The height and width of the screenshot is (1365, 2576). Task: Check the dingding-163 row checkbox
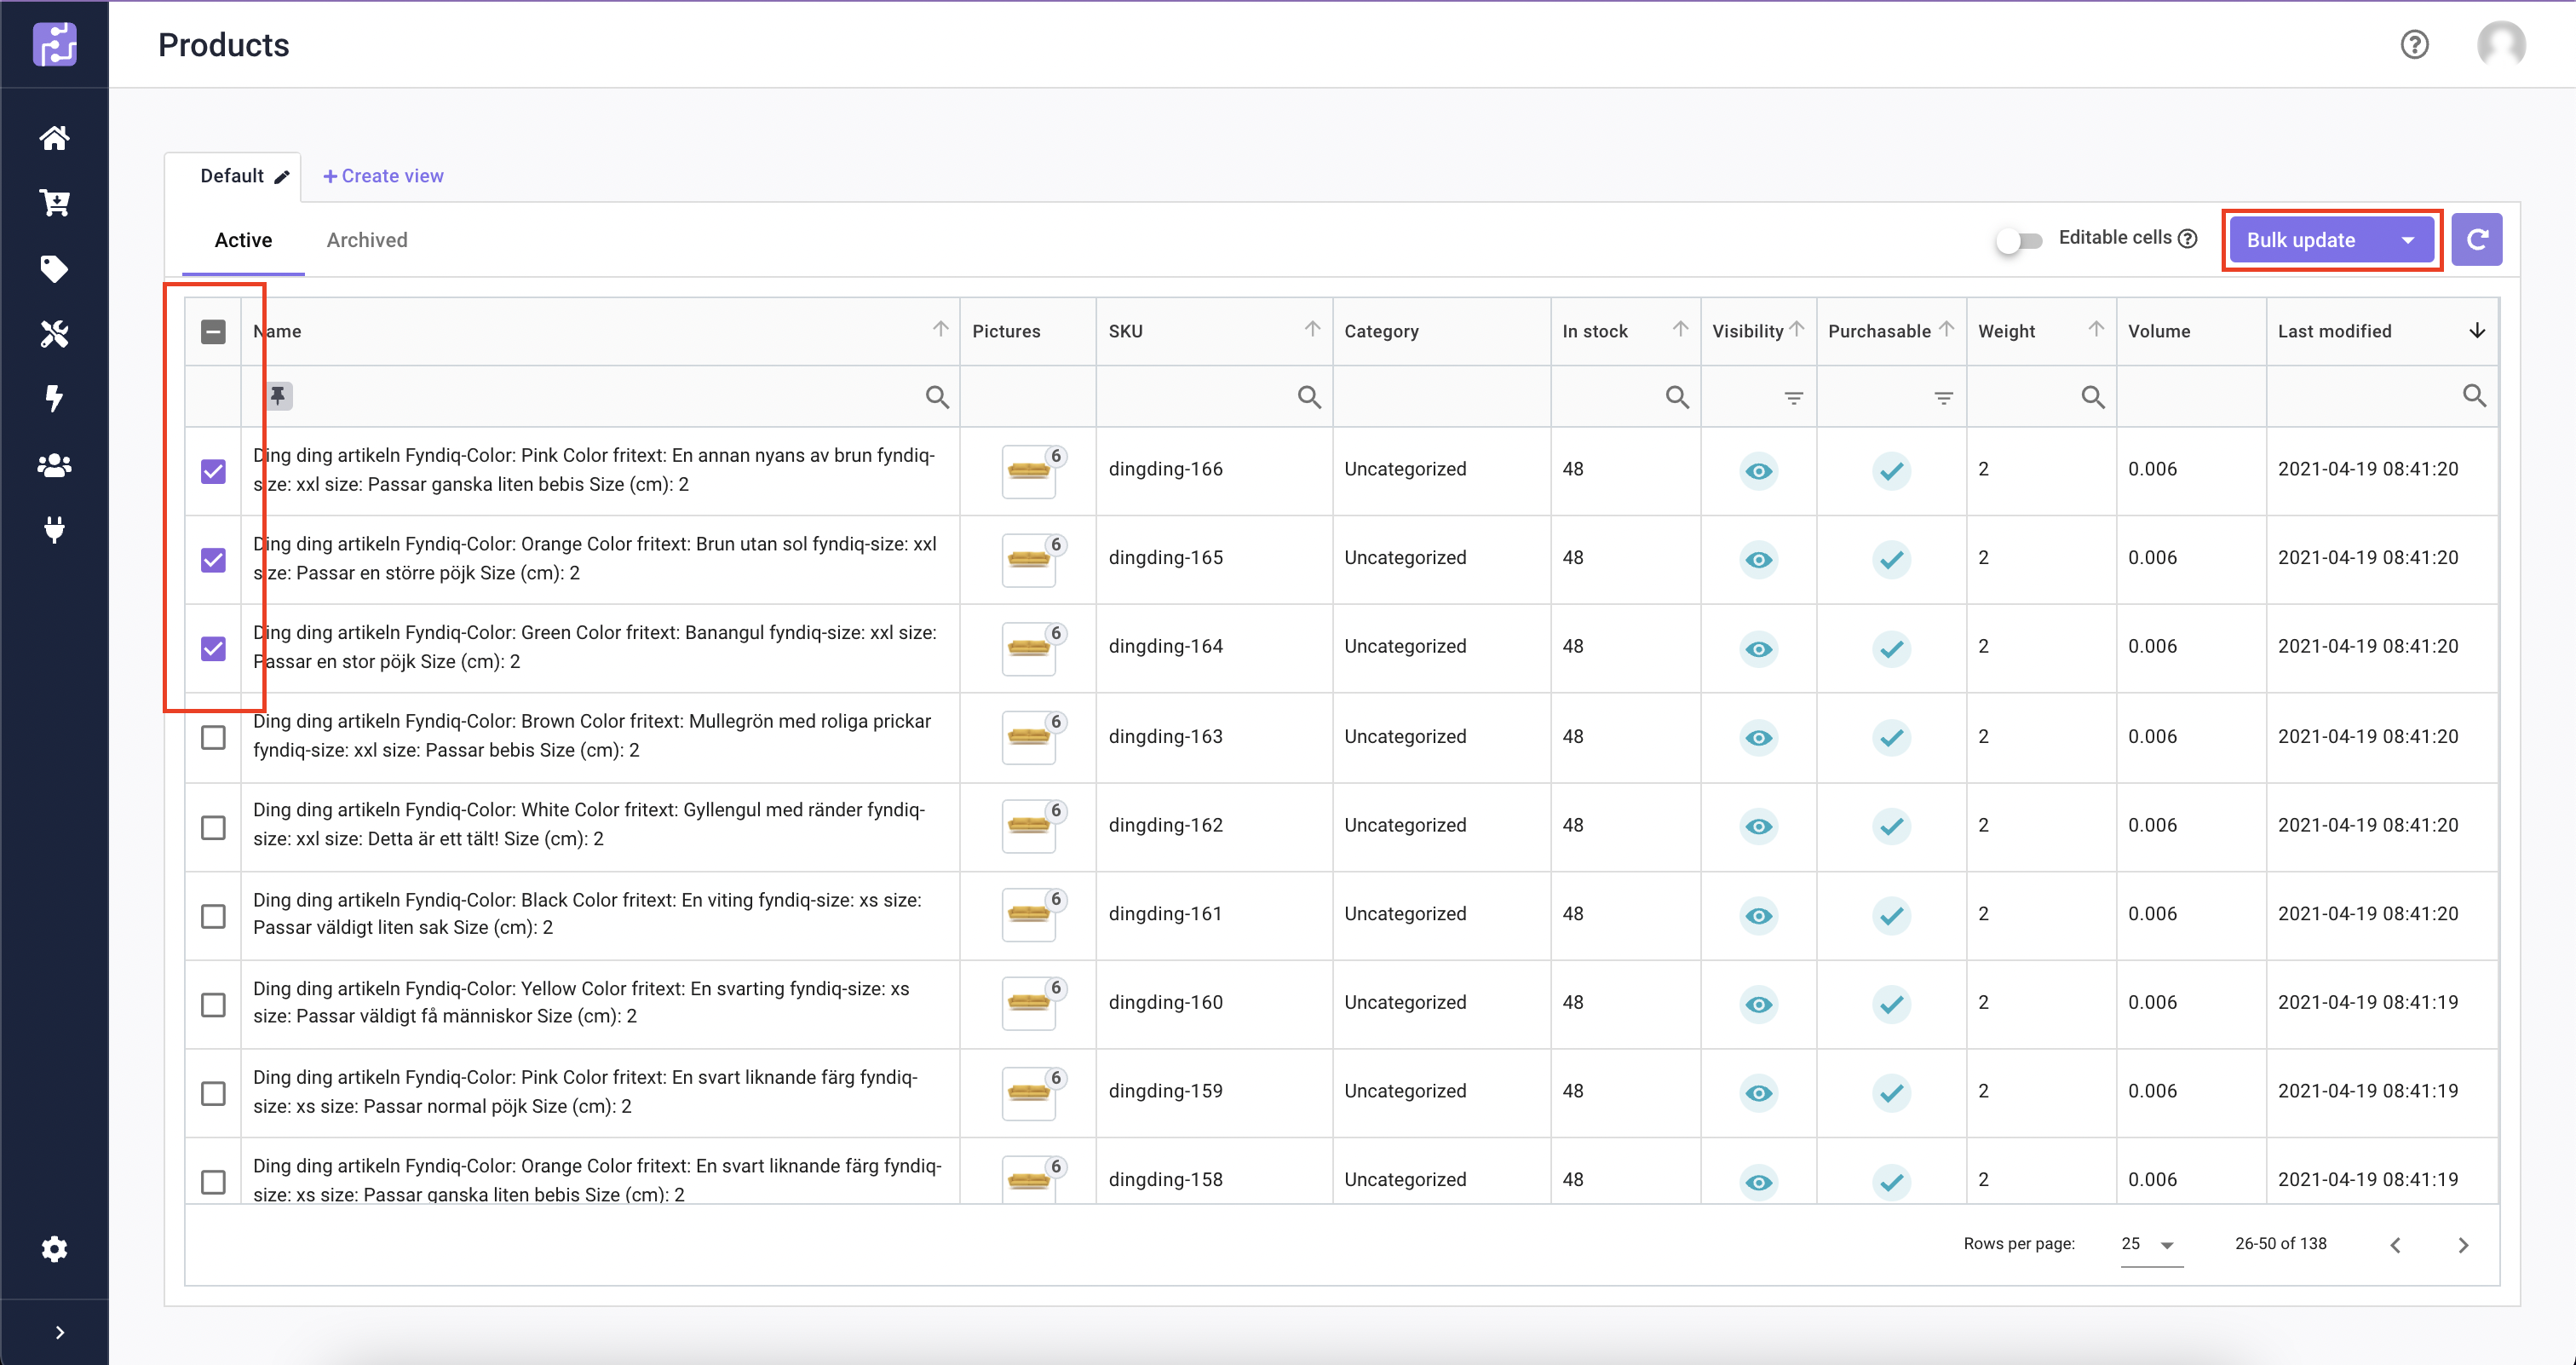(x=213, y=738)
